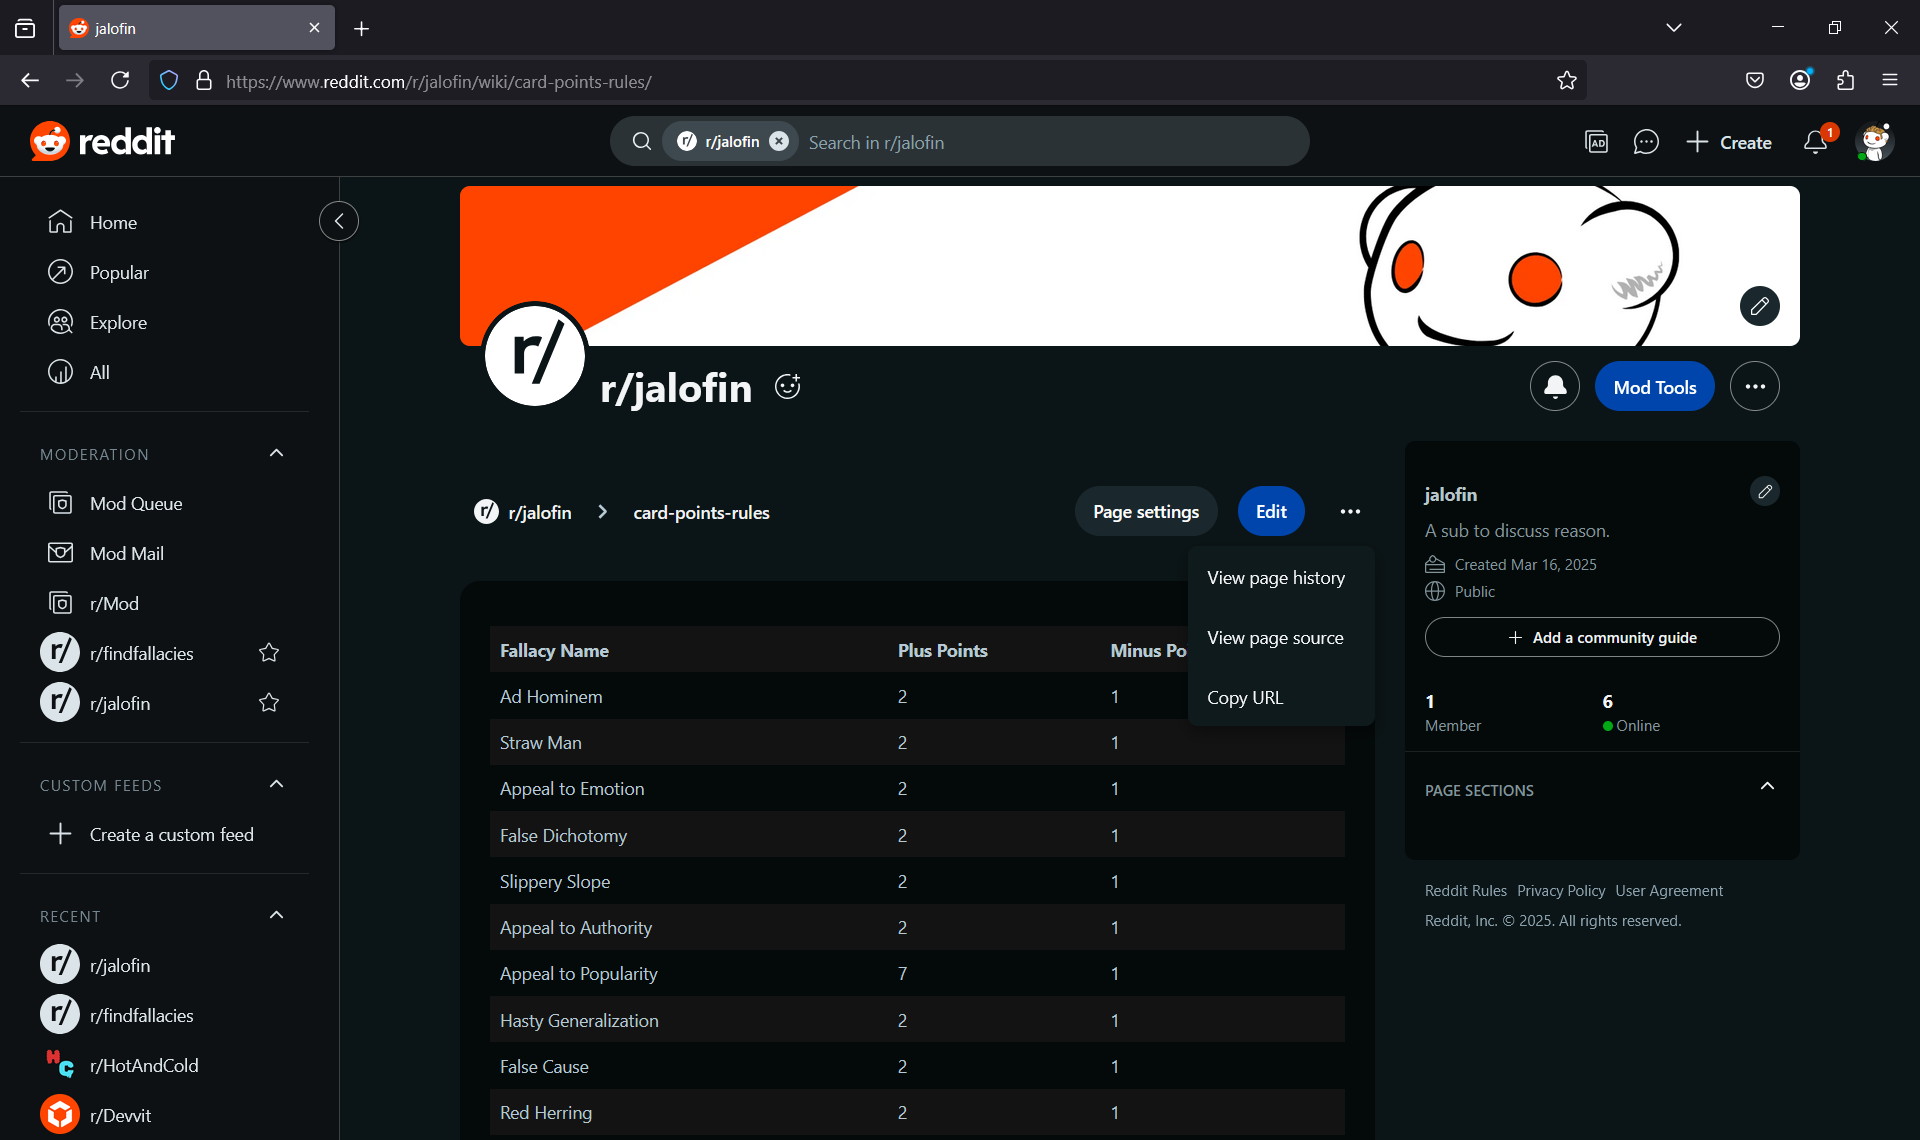Click the blue Edit button

pyautogui.click(x=1270, y=512)
